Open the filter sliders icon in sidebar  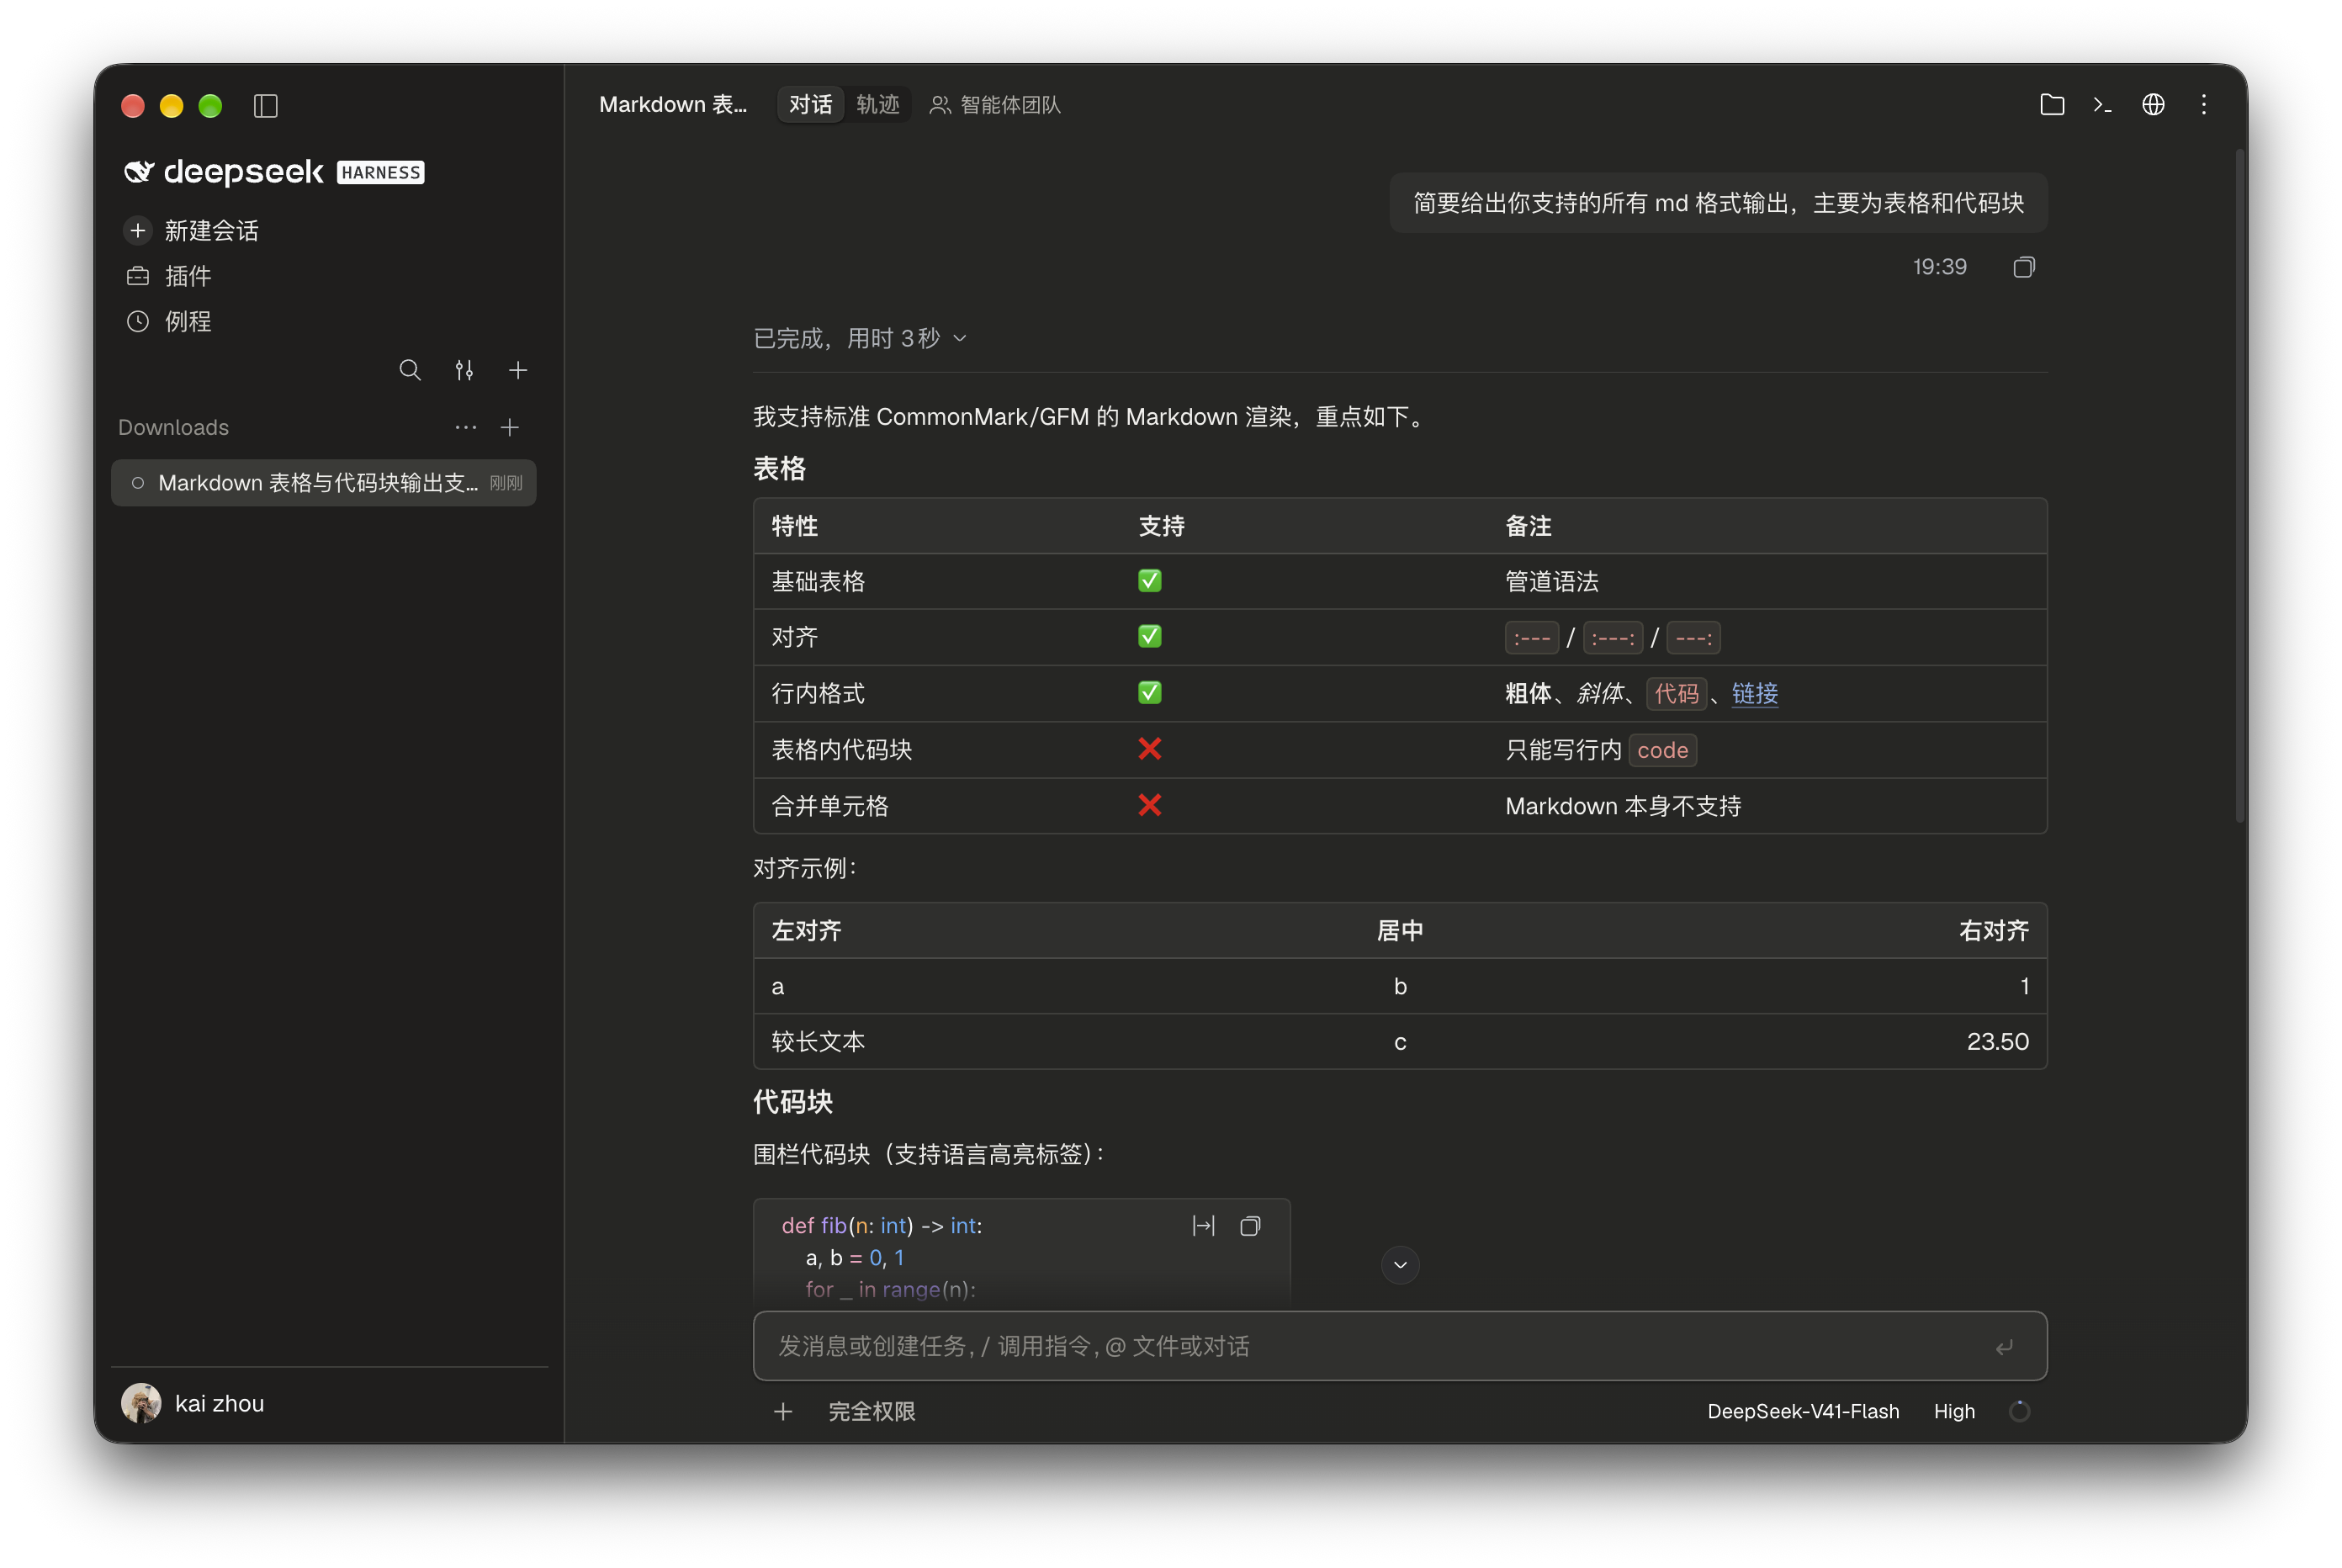click(x=464, y=370)
